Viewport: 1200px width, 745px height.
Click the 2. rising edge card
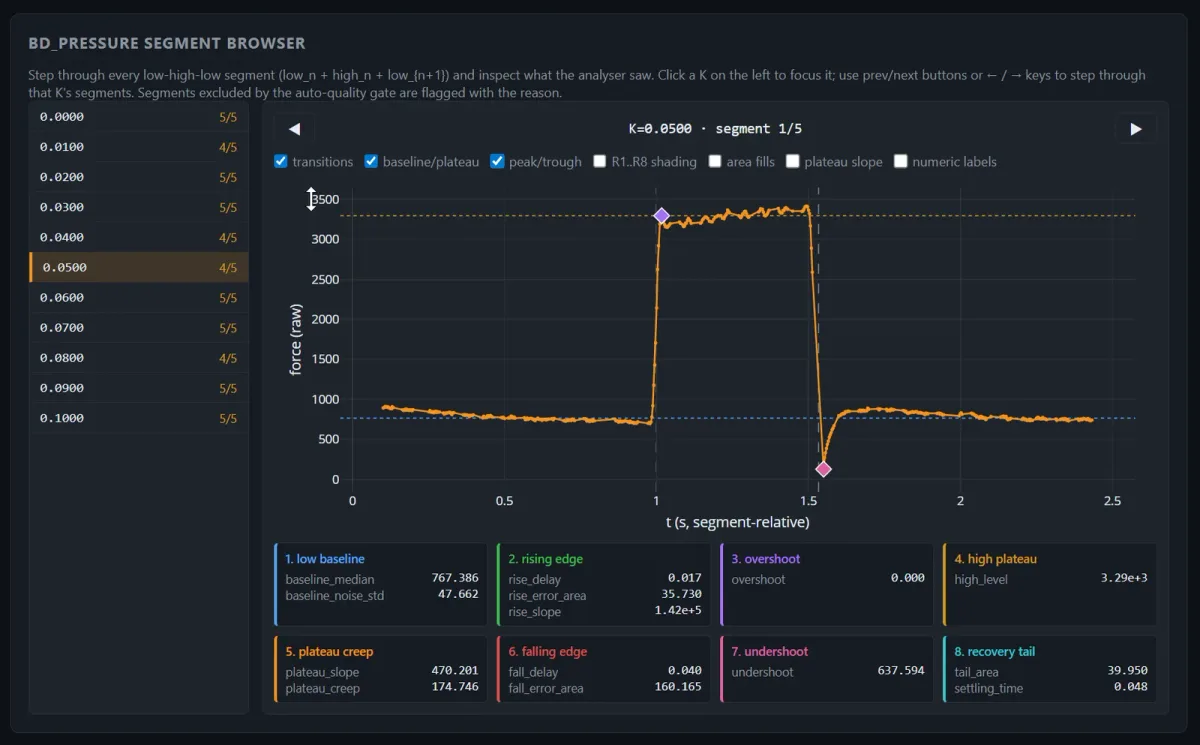point(604,585)
